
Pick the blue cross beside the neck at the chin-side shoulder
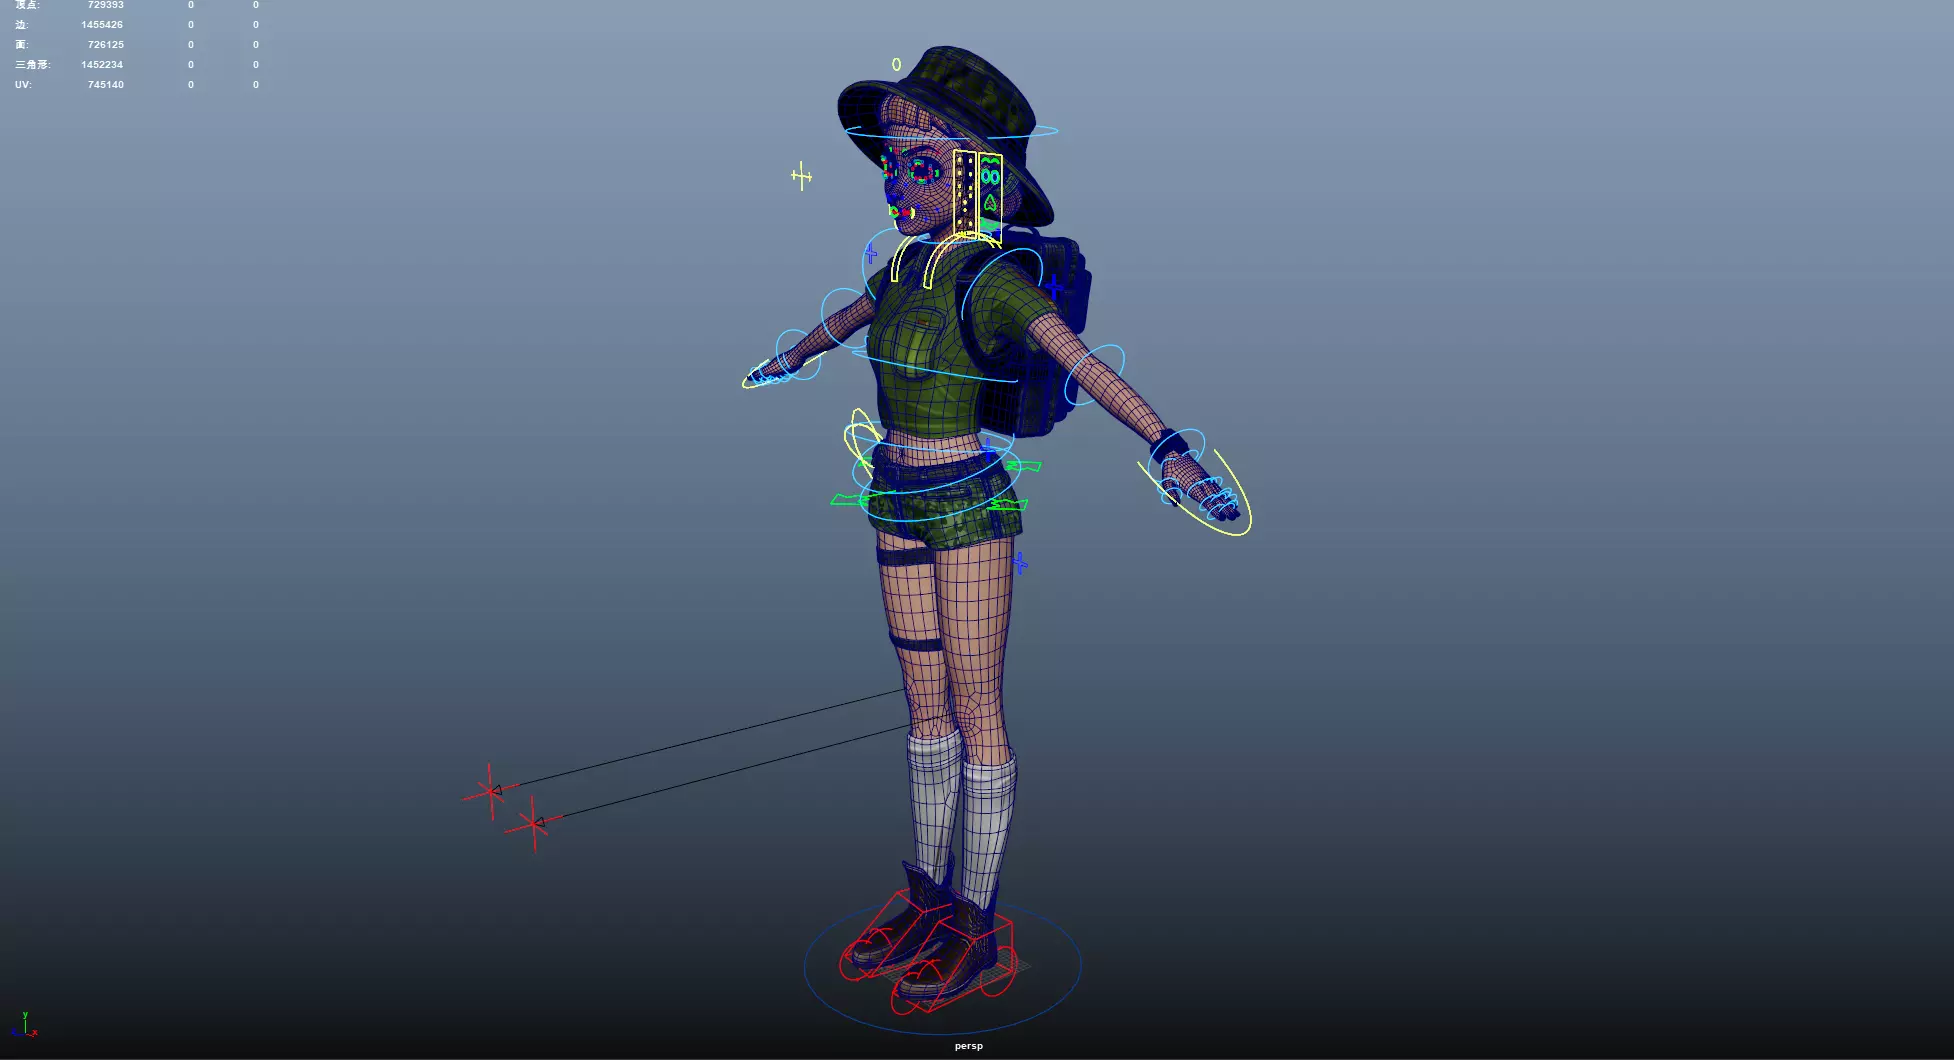[870, 254]
